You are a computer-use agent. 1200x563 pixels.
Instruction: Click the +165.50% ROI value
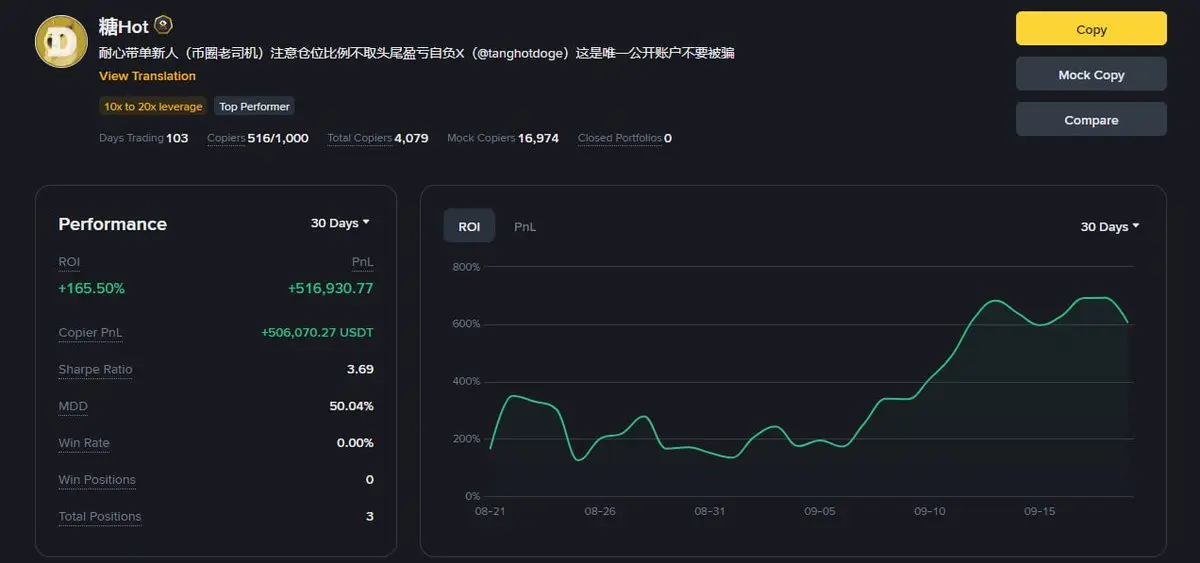(x=91, y=288)
